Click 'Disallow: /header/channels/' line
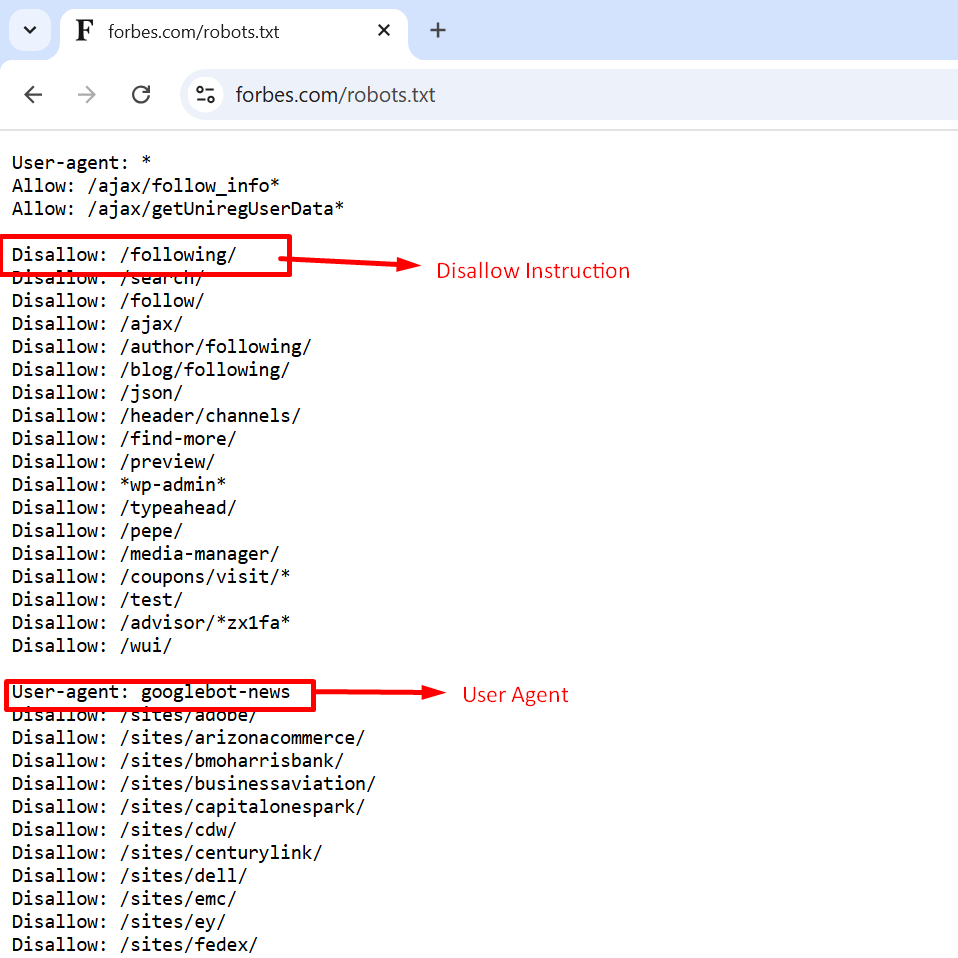 [x=156, y=416]
